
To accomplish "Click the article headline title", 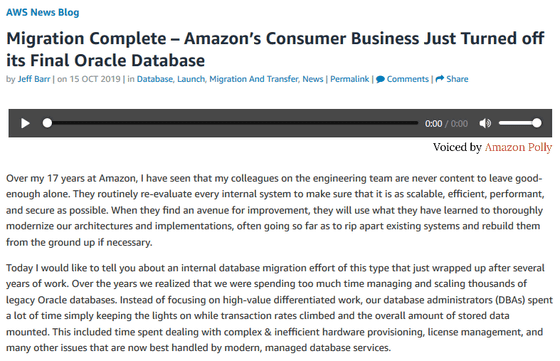I will click(275, 50).
